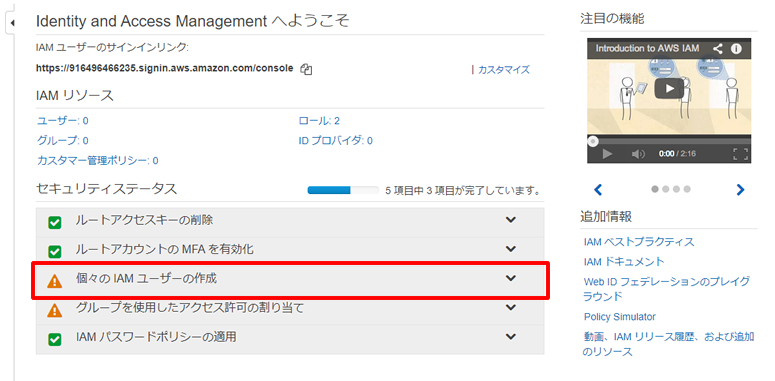The height and width of the screenshot is (381, 775).
Task: Mute the video volume icon
Action: pyautogui.click(x=638, y=154)
